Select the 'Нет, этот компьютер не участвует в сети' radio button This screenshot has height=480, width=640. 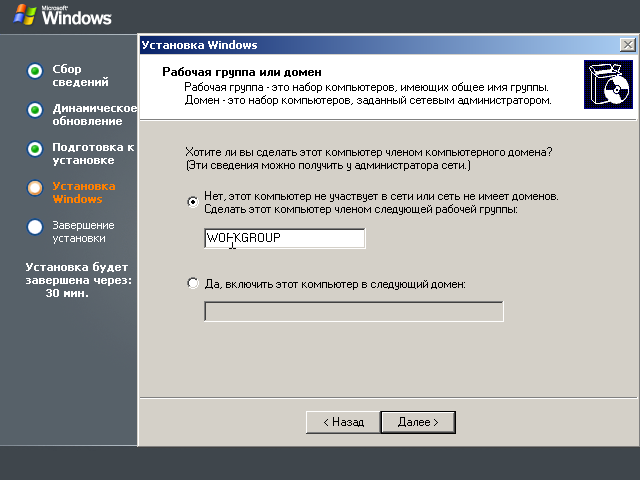[193, 202]
